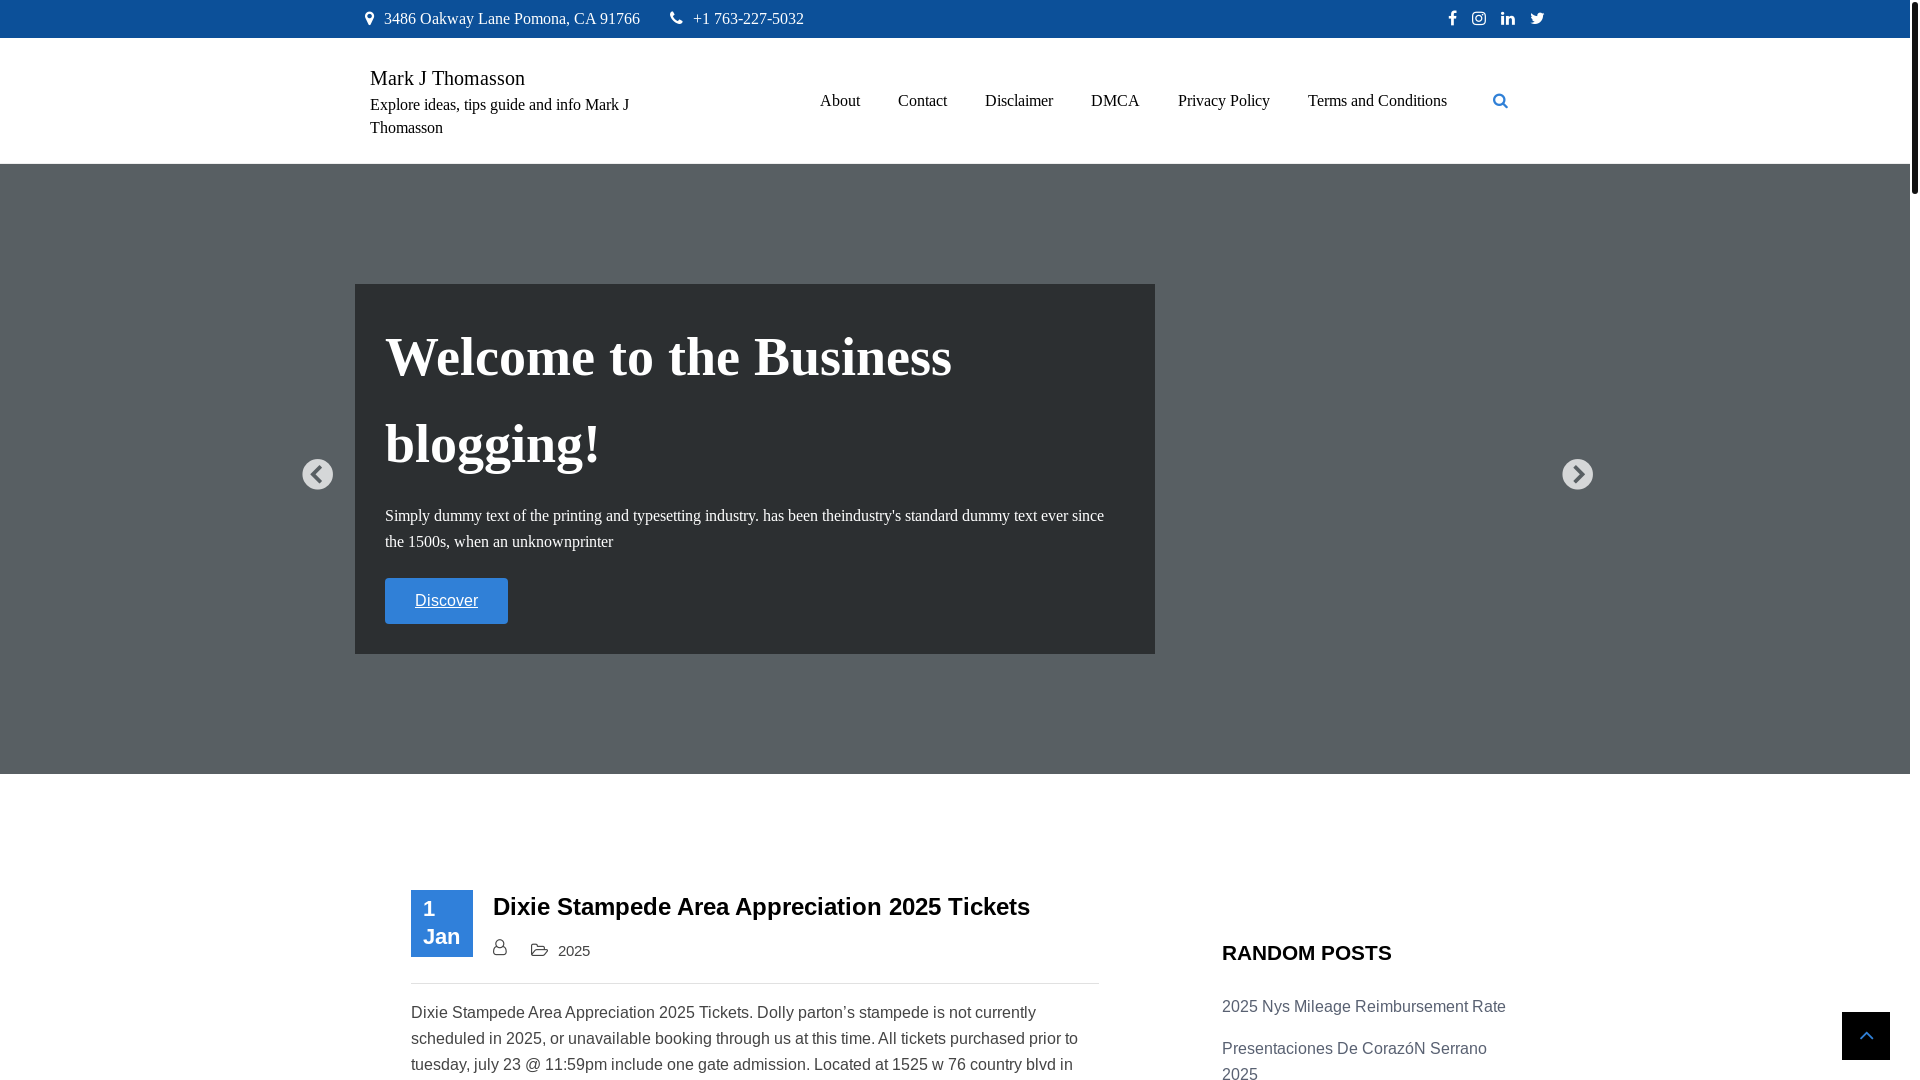Click the 1 Jan date badge
This screenshot has height=1080, width=1920.
(x=442, y=923)
